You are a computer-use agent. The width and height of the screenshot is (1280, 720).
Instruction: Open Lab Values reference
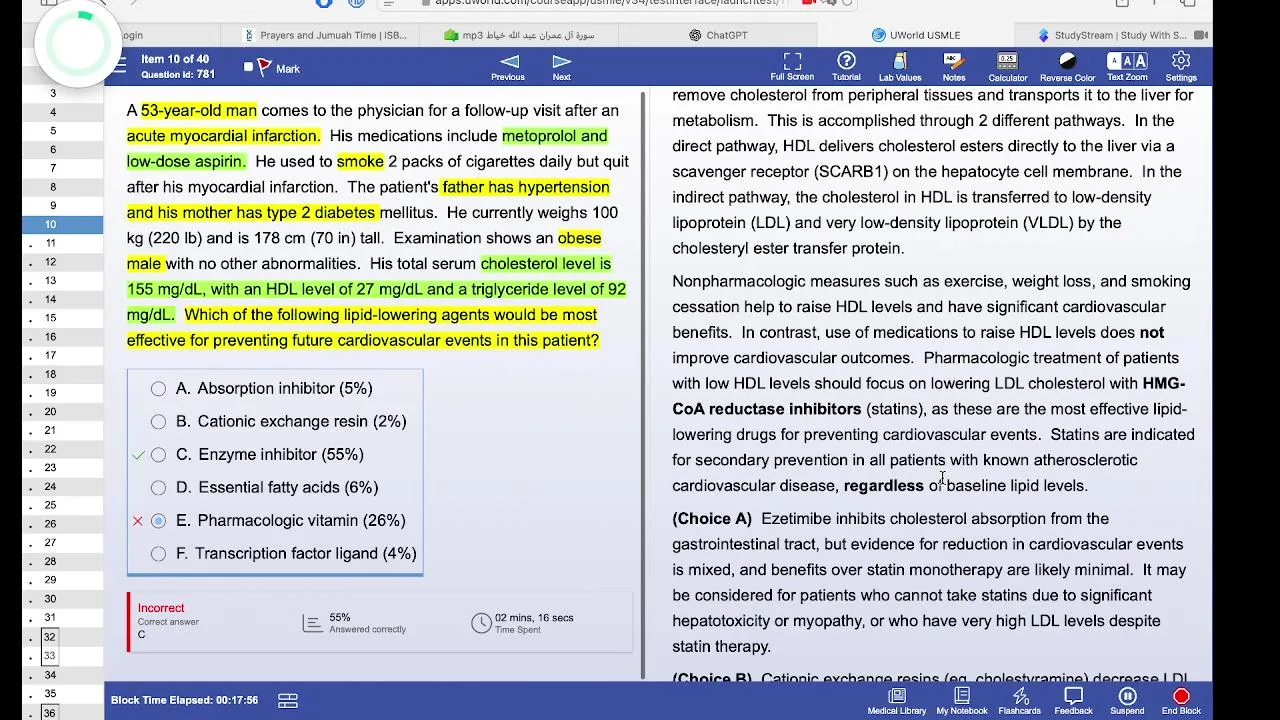click(x=900, y=67)
